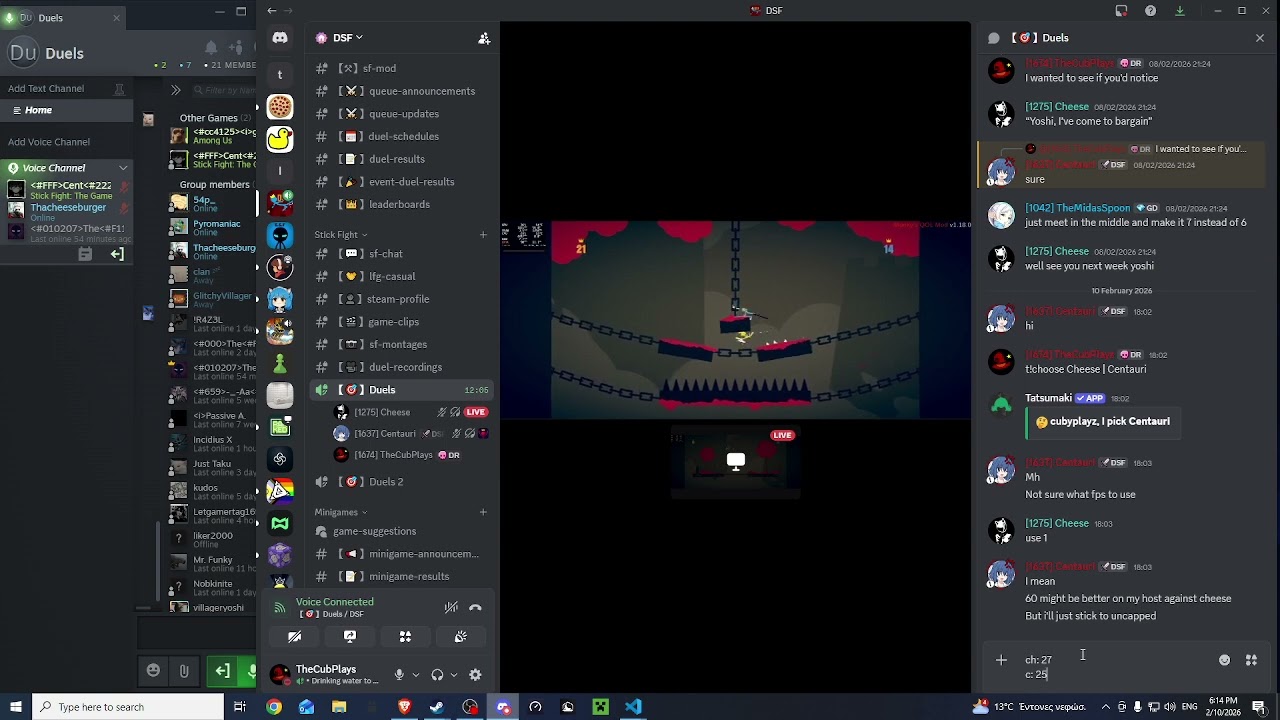Open the activities launcher in voice panel
Viewport: 1280px width, 720px height.
click(x=405, y=636)
